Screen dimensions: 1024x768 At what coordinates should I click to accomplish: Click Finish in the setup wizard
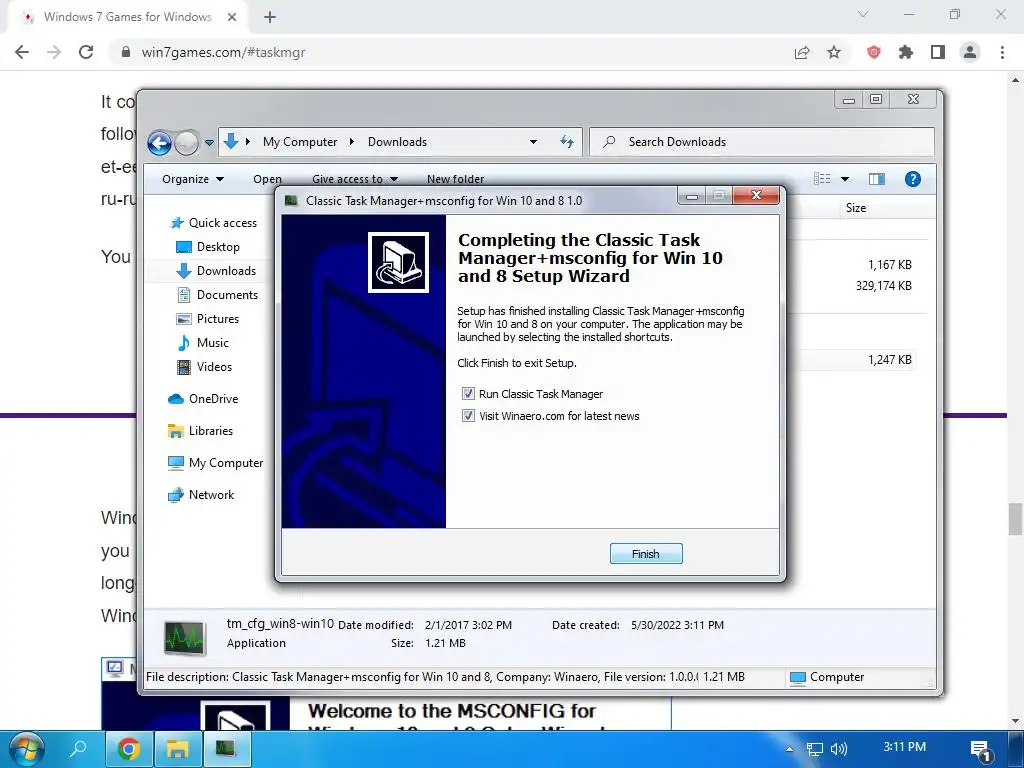(646, 554)
